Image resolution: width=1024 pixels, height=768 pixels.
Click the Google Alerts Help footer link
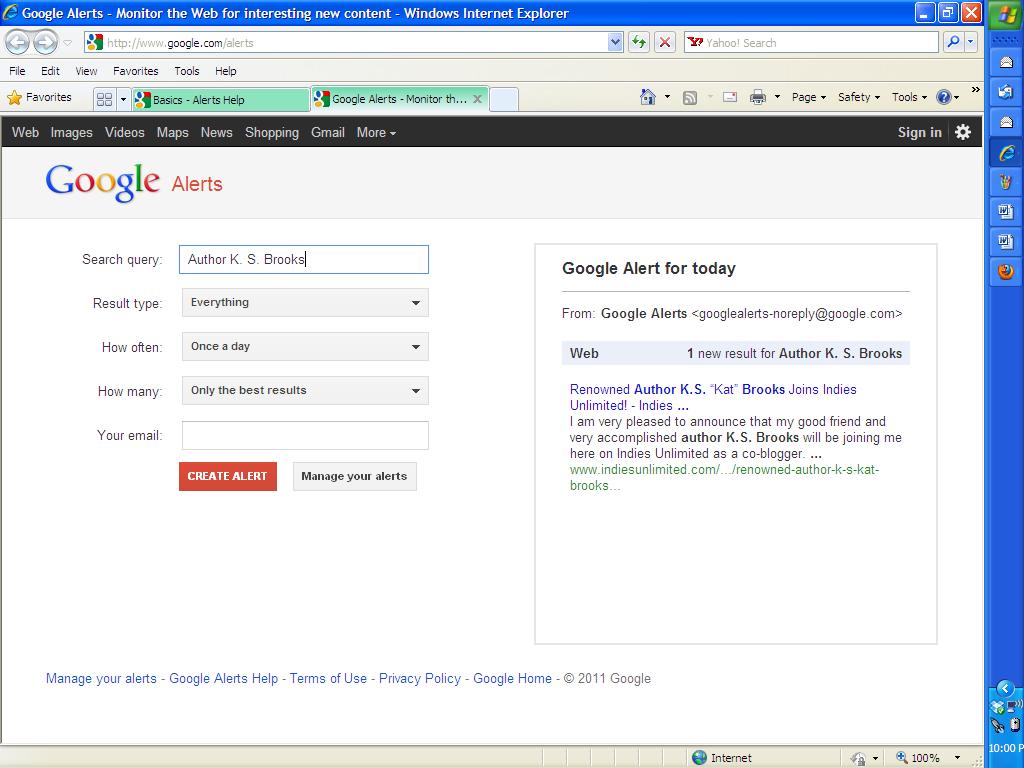[223, 679]
